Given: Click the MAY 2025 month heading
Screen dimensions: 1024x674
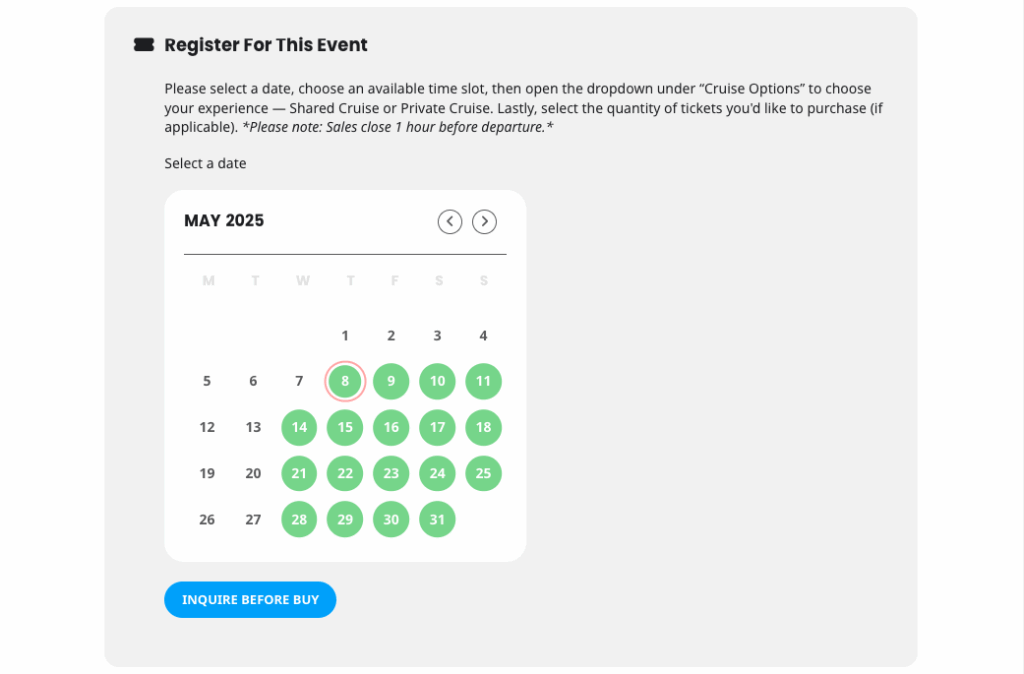Looking at the screenshot, I should click(224, 221).
